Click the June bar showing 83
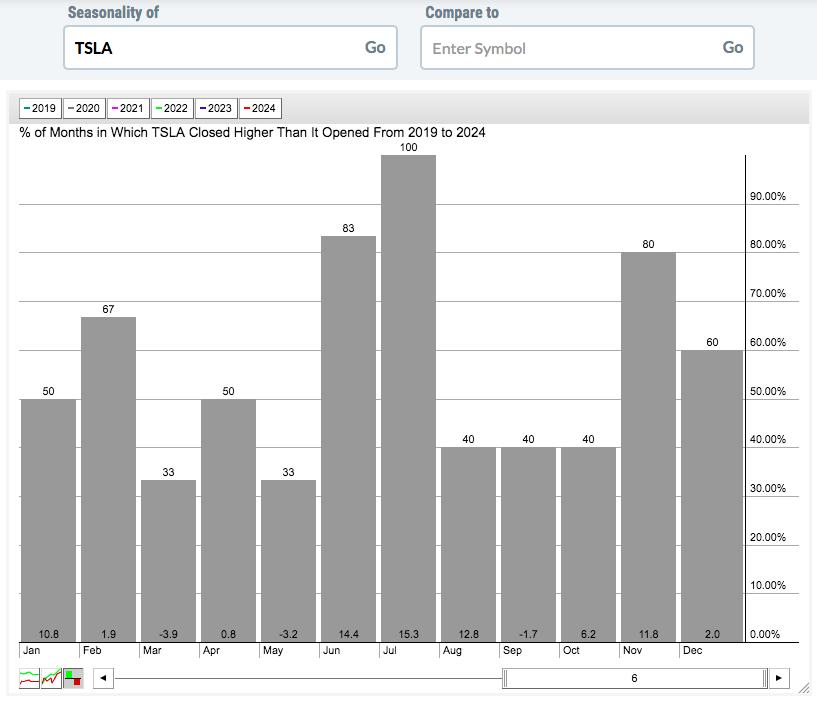This screenshot has width=817, height=702. [x=348, y=438]
